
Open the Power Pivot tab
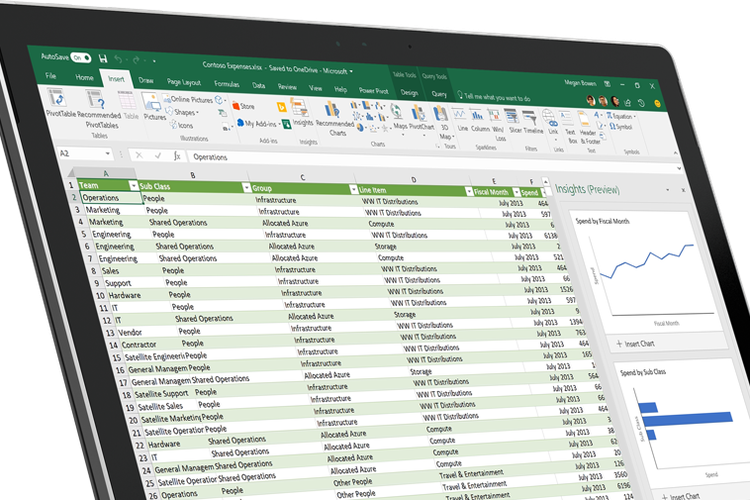coord(374,91)
